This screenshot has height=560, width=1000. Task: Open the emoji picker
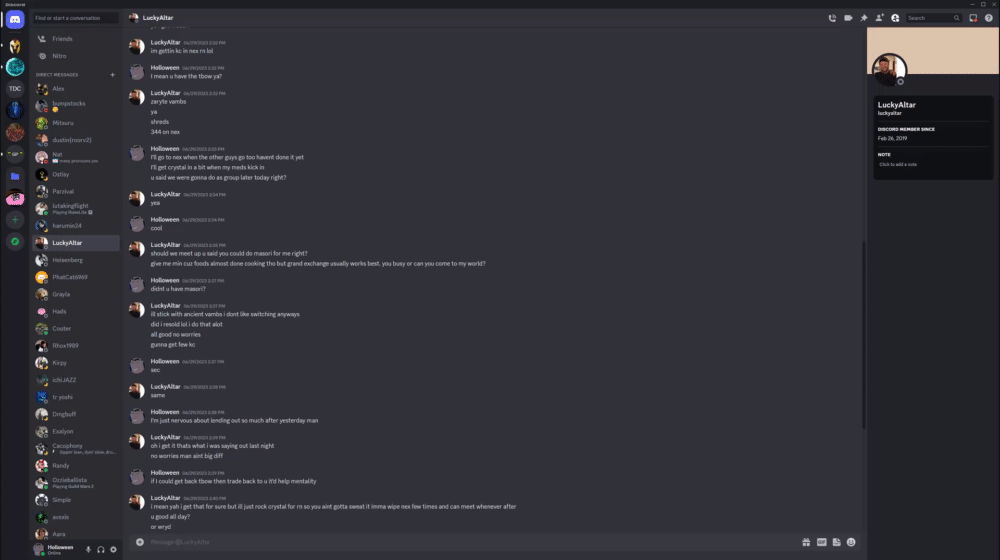[x=851, y=542]
